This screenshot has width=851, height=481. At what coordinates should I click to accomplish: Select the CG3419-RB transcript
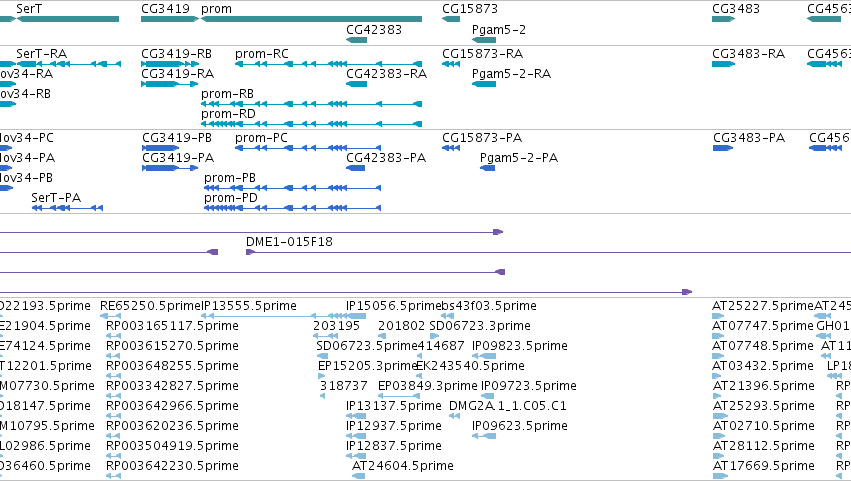click(x=170, y=64)
